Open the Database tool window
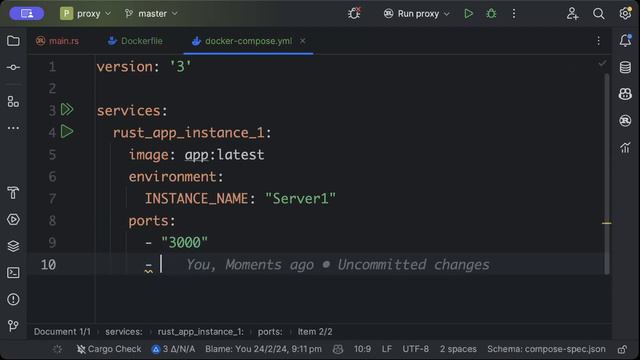The height and width of the screenshot is (360, 640). pos(625,67)
